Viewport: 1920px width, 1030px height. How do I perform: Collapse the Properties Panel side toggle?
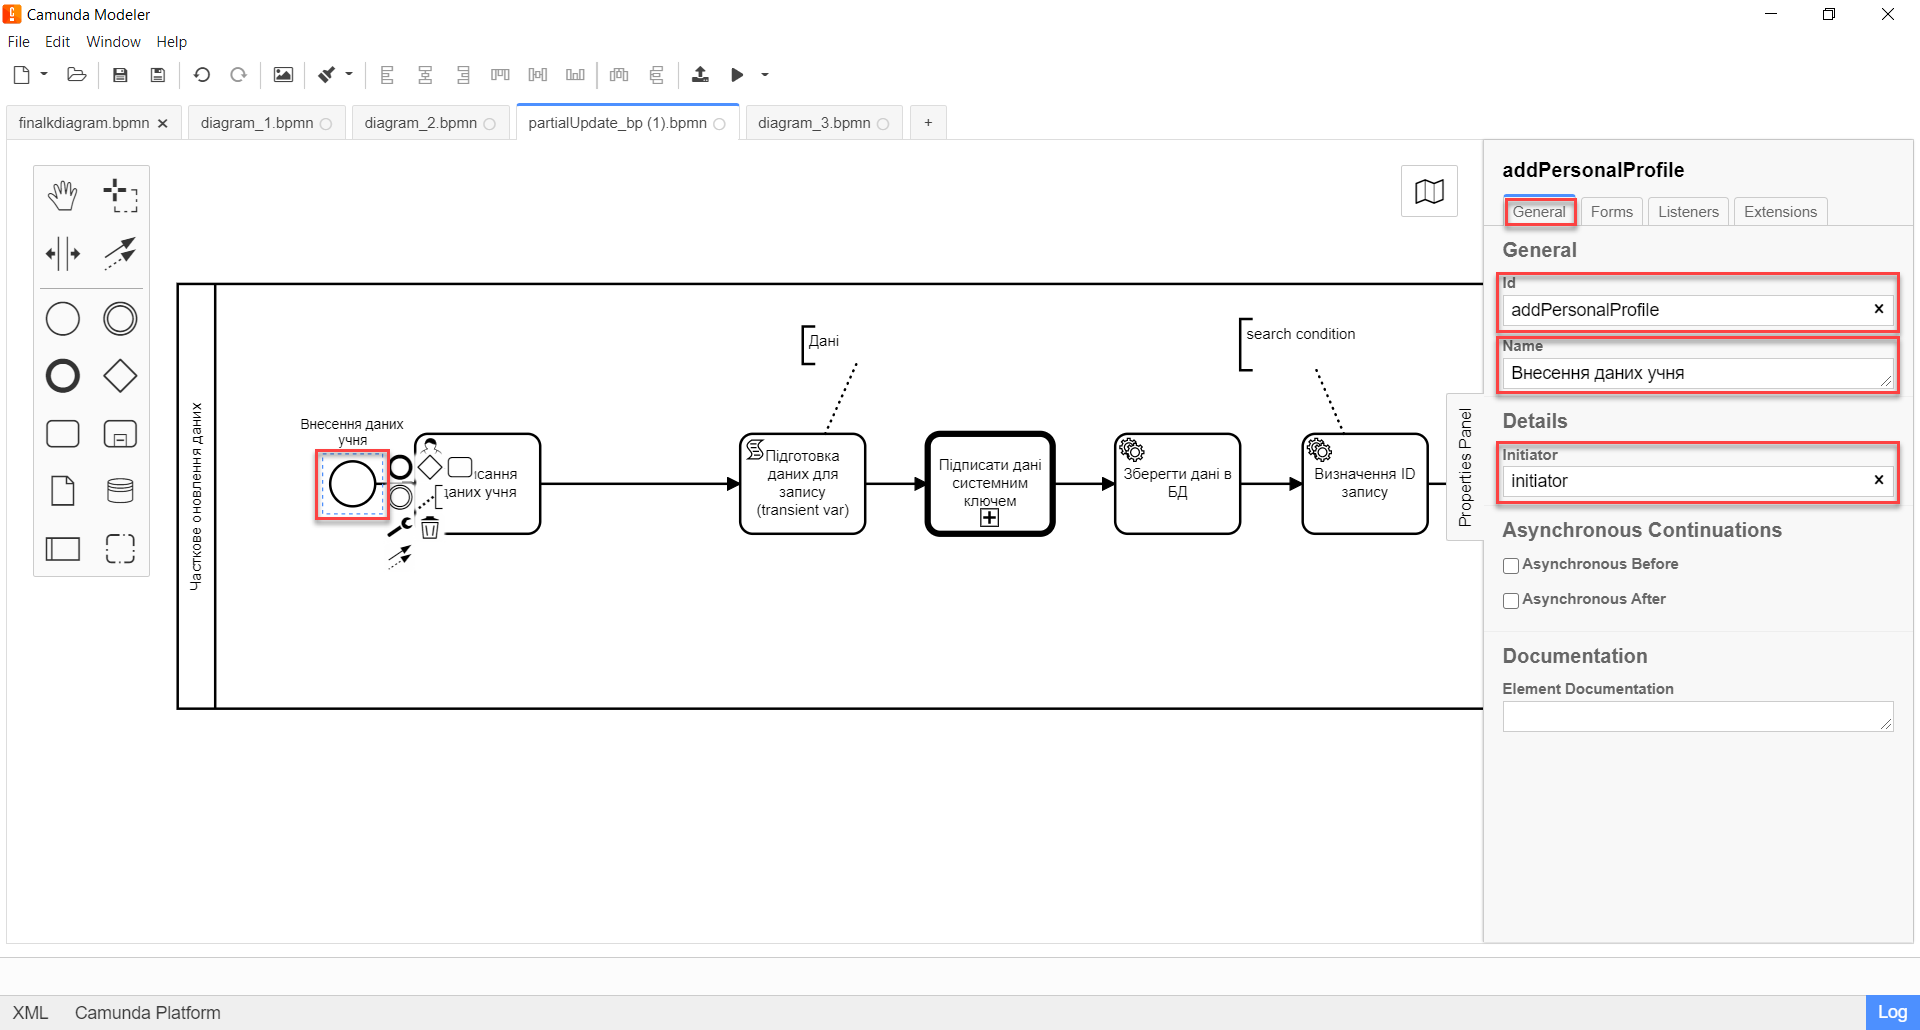pos(1465,467)
